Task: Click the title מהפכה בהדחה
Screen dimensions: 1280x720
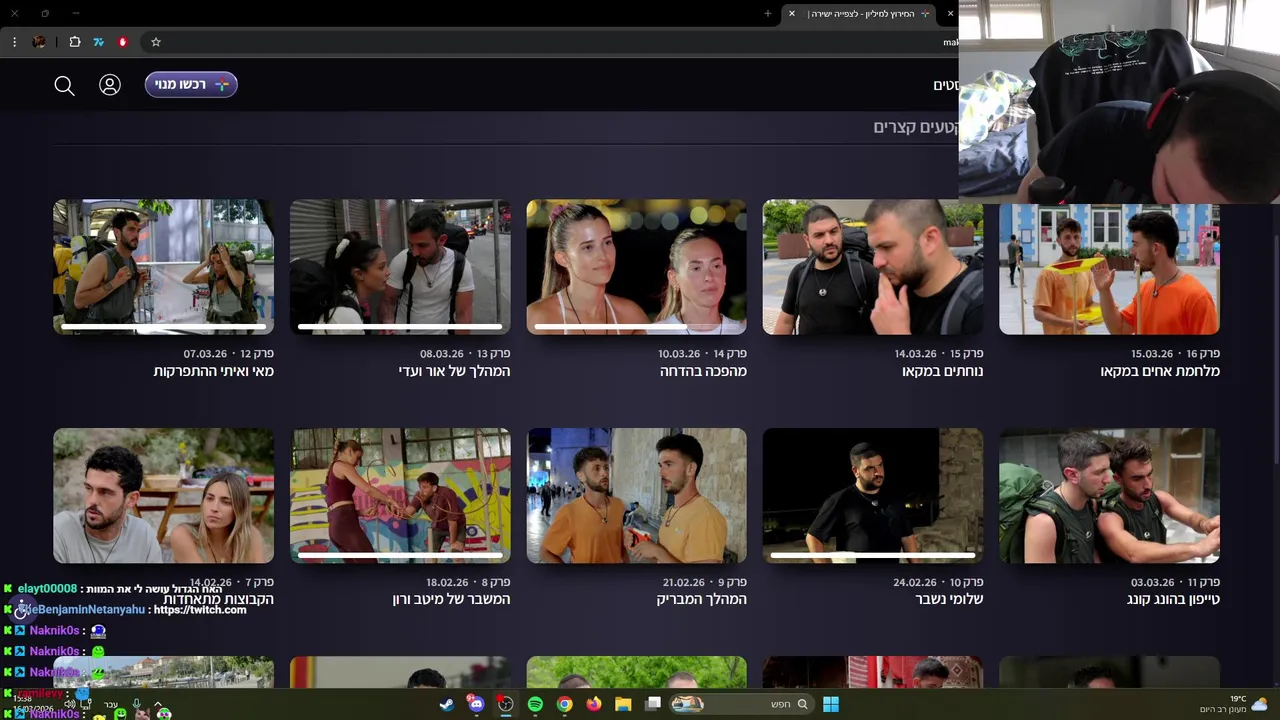Action: point(703,371)
